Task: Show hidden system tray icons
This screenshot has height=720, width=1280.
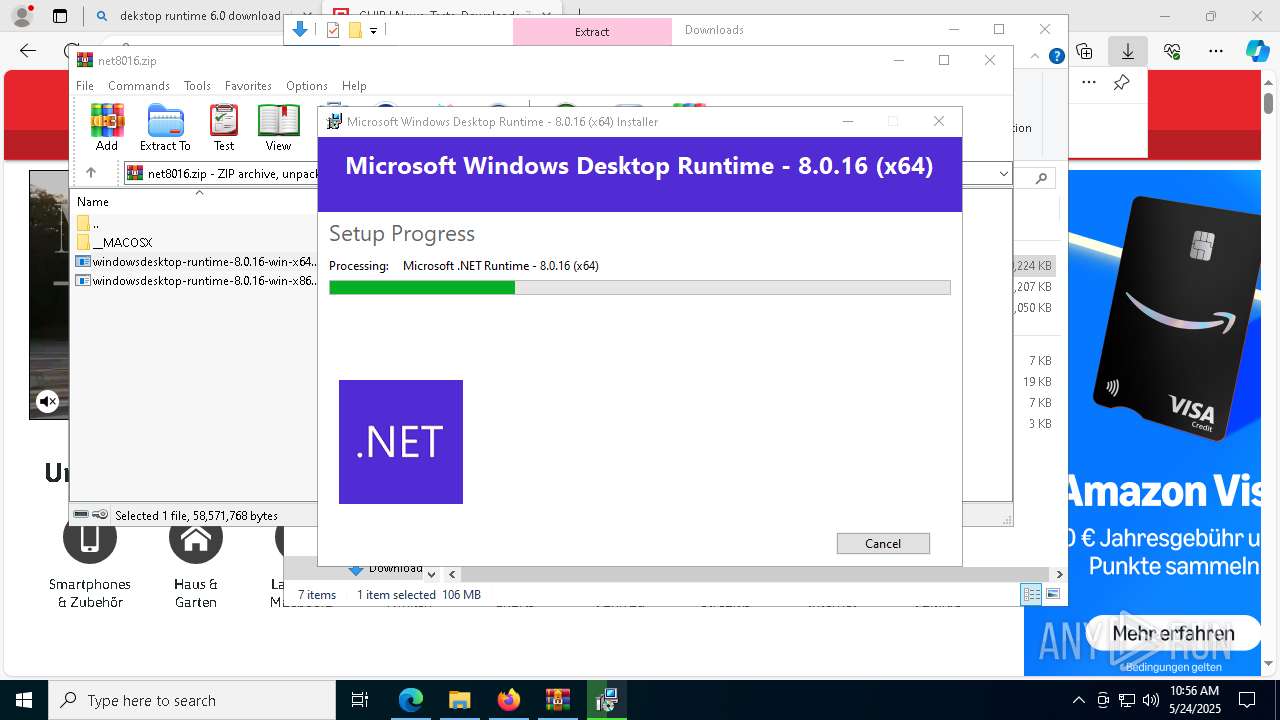Action: [1078, 700]
